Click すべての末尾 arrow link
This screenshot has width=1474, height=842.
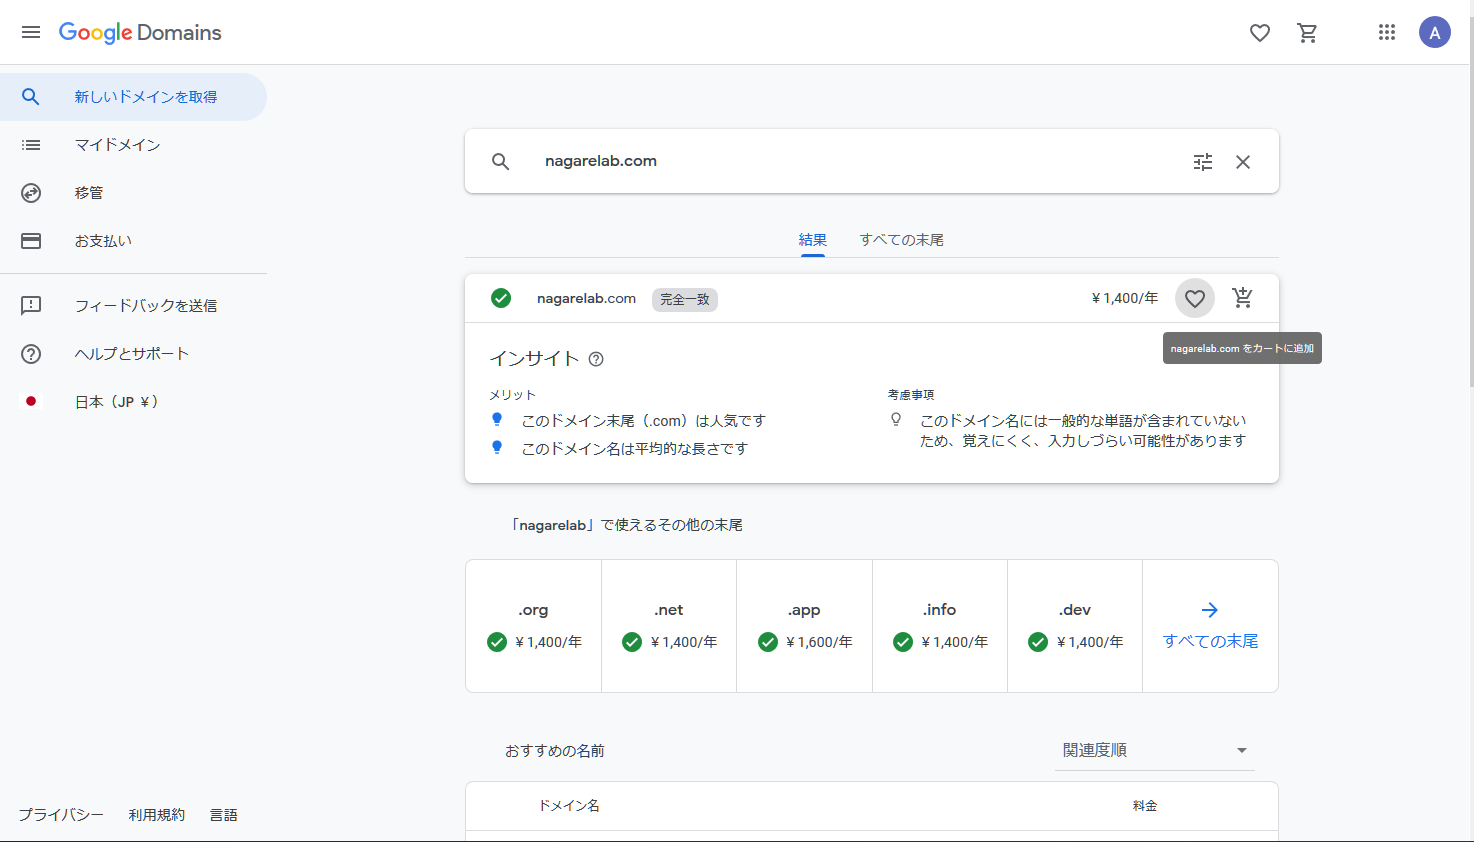(x=1210, y=626)
